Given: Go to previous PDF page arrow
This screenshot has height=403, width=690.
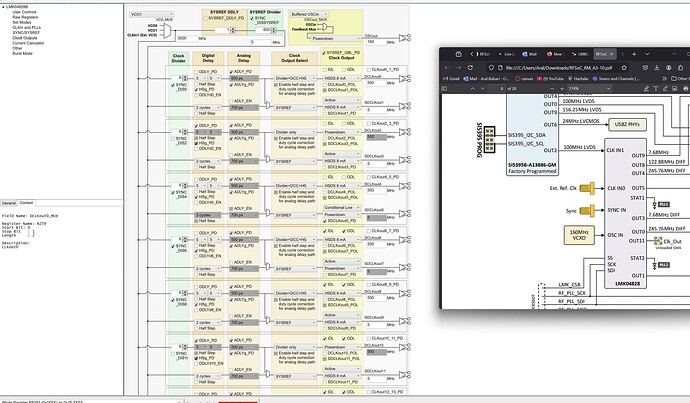Looking at the screenshot, I should pos(473,88).
